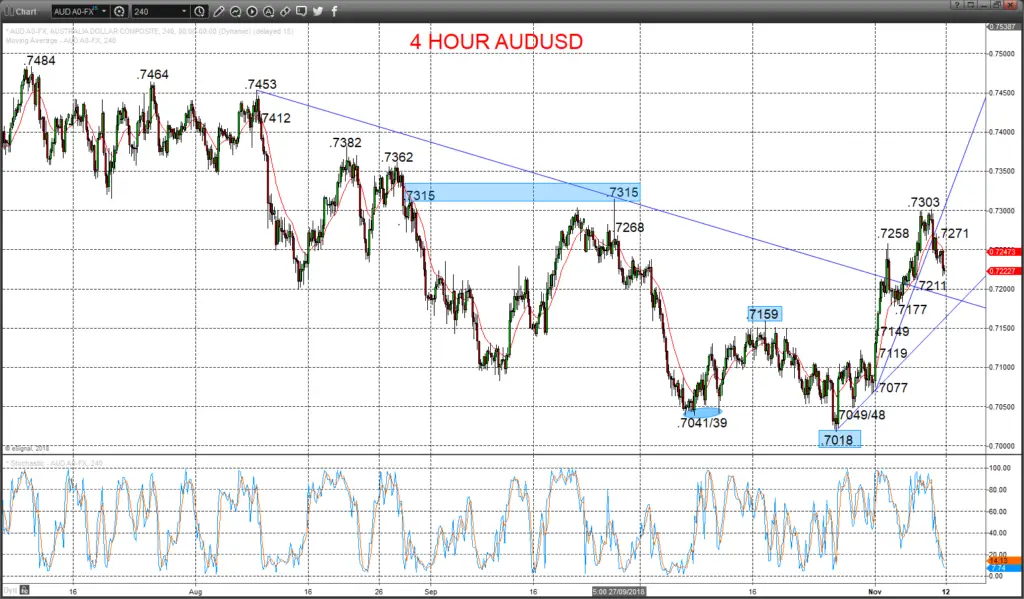Screen dimensions: 1024x599
Task: Click the question mark help button
Action: point(957,5)
